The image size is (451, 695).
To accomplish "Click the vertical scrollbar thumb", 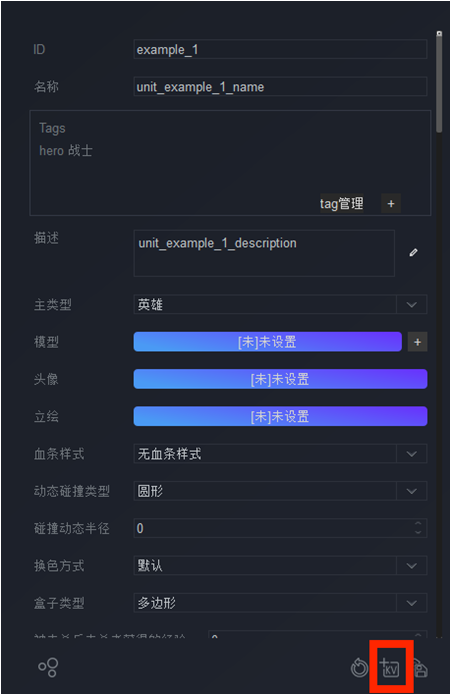I will (x=439, y=83).
